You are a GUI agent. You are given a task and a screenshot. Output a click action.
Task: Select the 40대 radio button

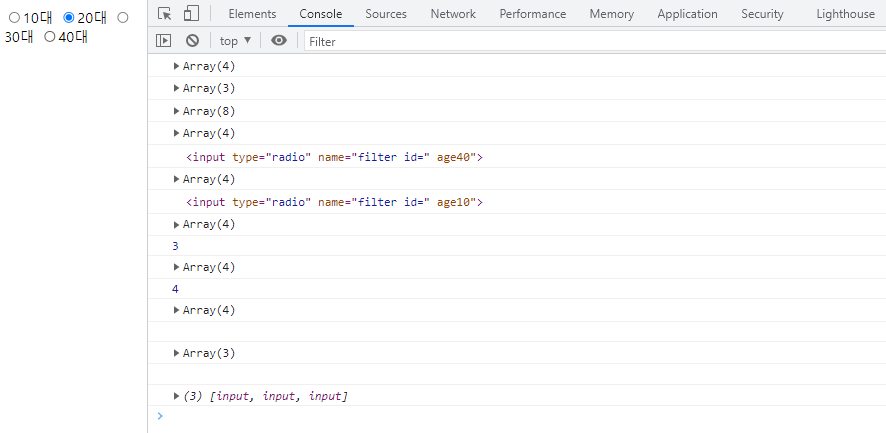[50, 37]
